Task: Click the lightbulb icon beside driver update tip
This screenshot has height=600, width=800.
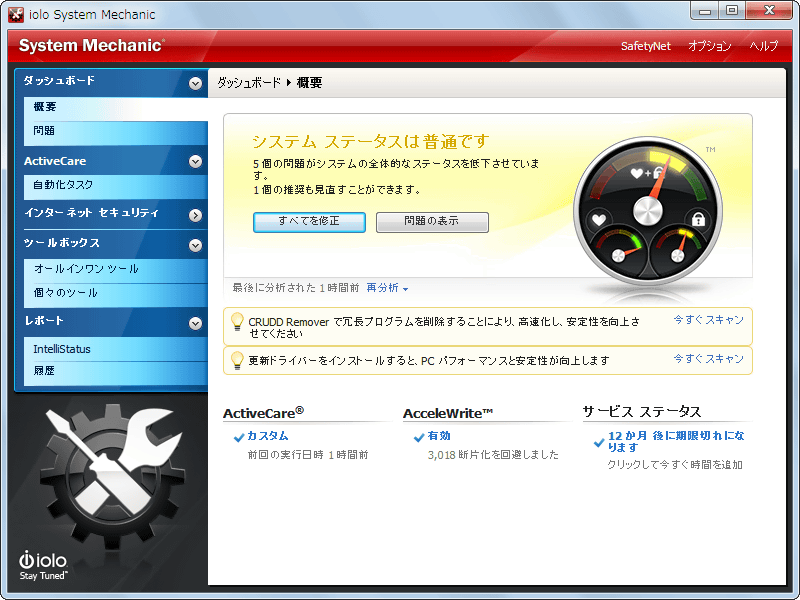Action: [x=237, y=360]
